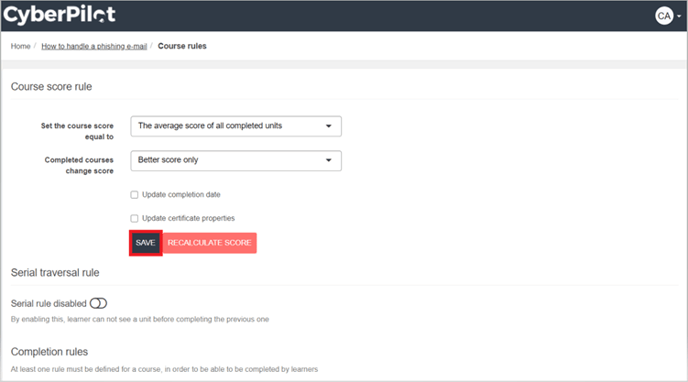Click the Set the course score equal to label
Image resolution: width=688 pixels, height=382 pixels.
(x=77, y=131)
